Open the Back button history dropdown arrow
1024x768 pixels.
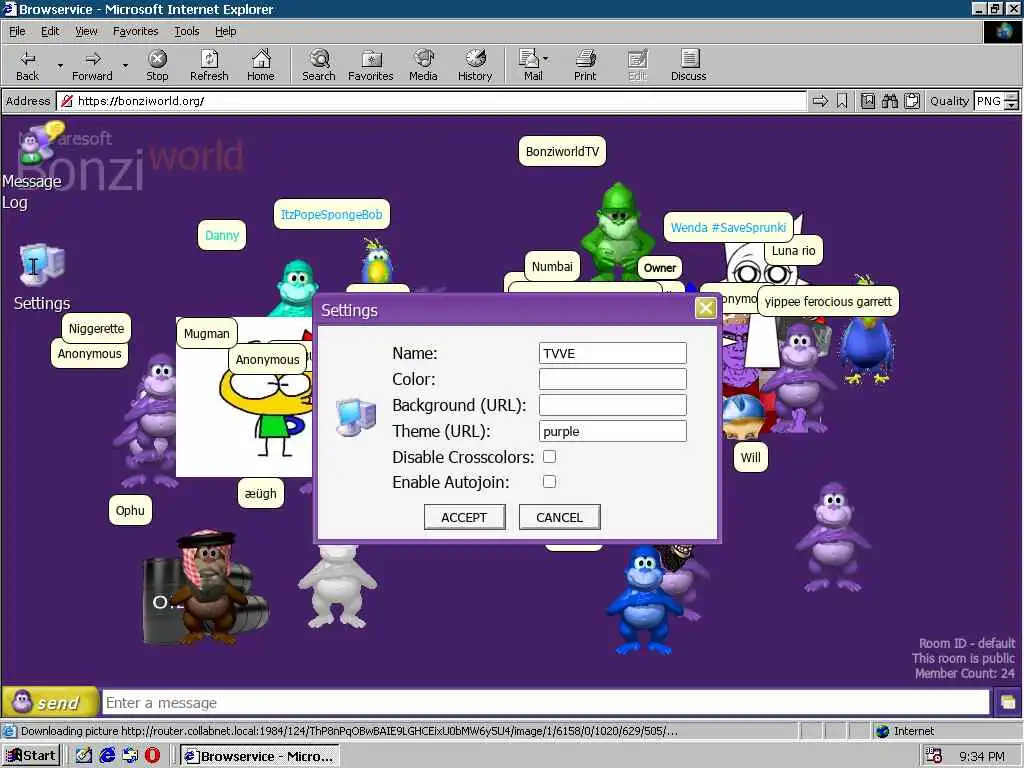click(60, 65)
